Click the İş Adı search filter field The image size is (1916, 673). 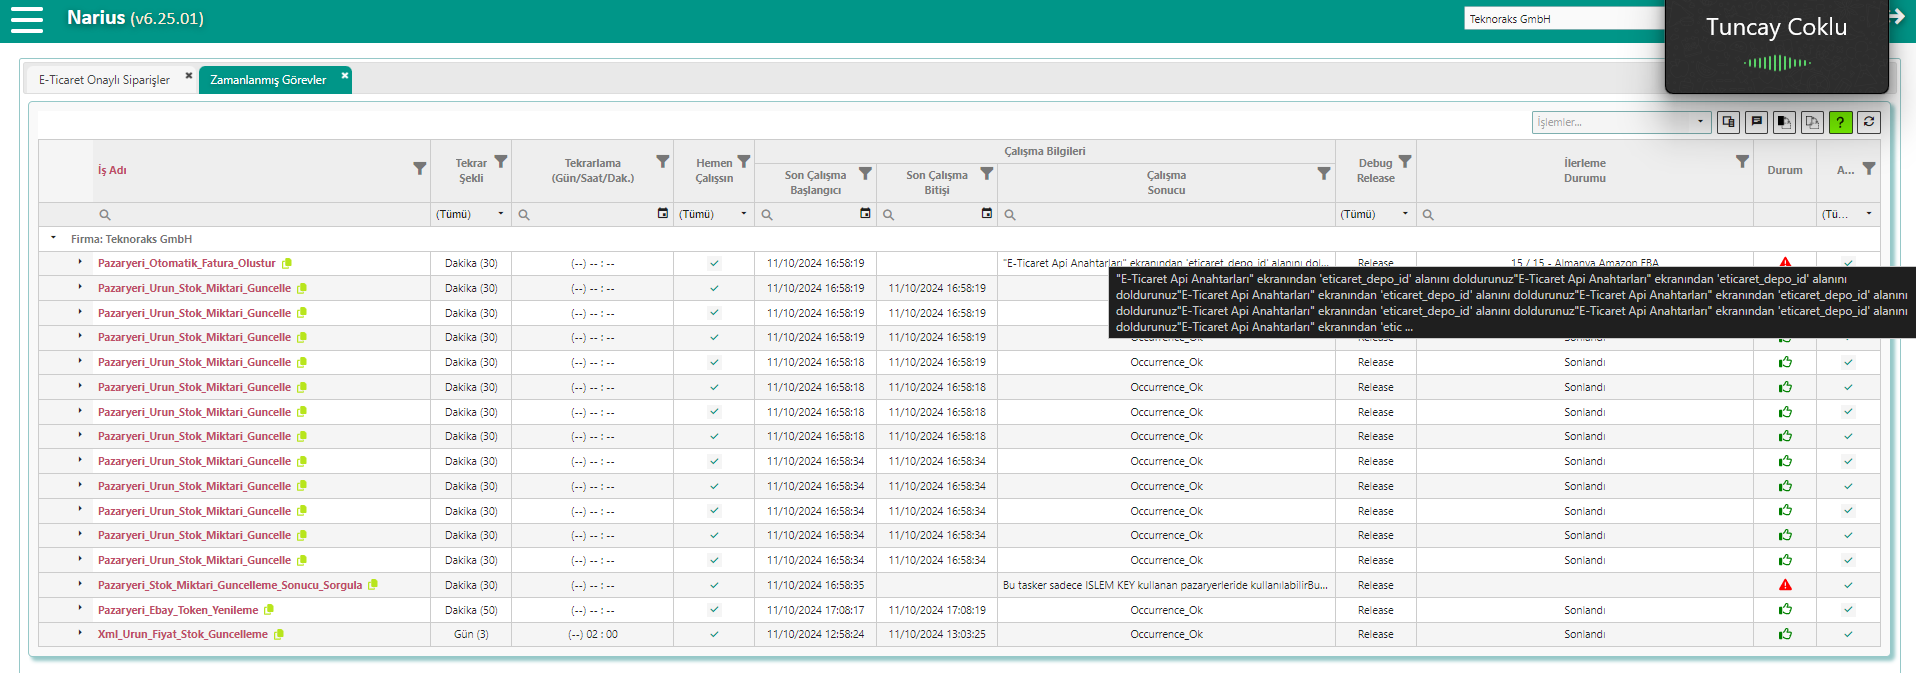260,214
